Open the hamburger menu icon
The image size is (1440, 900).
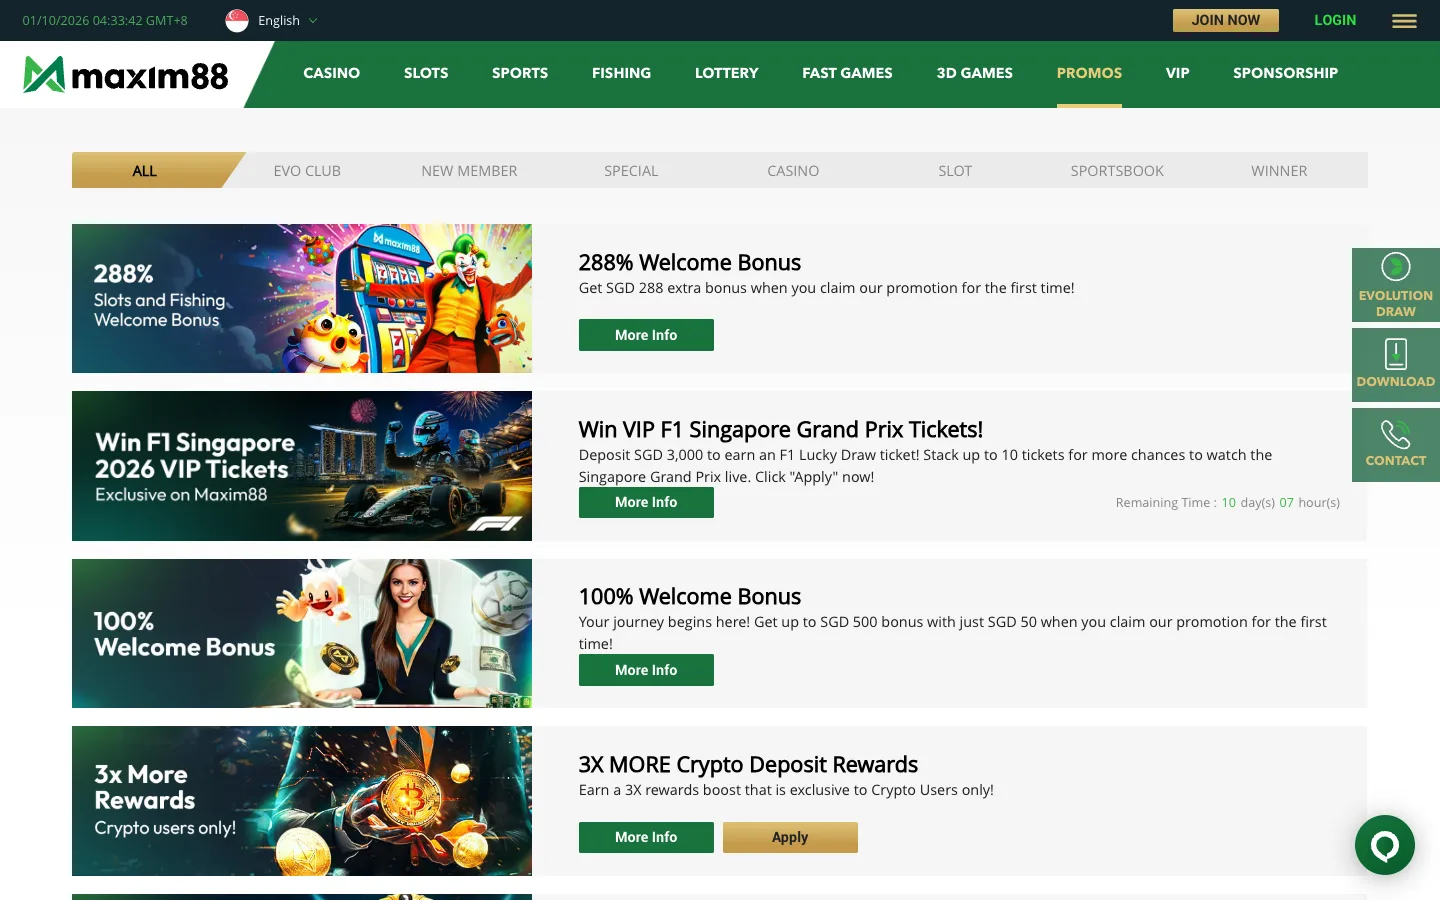click(x=1404, y=21)
